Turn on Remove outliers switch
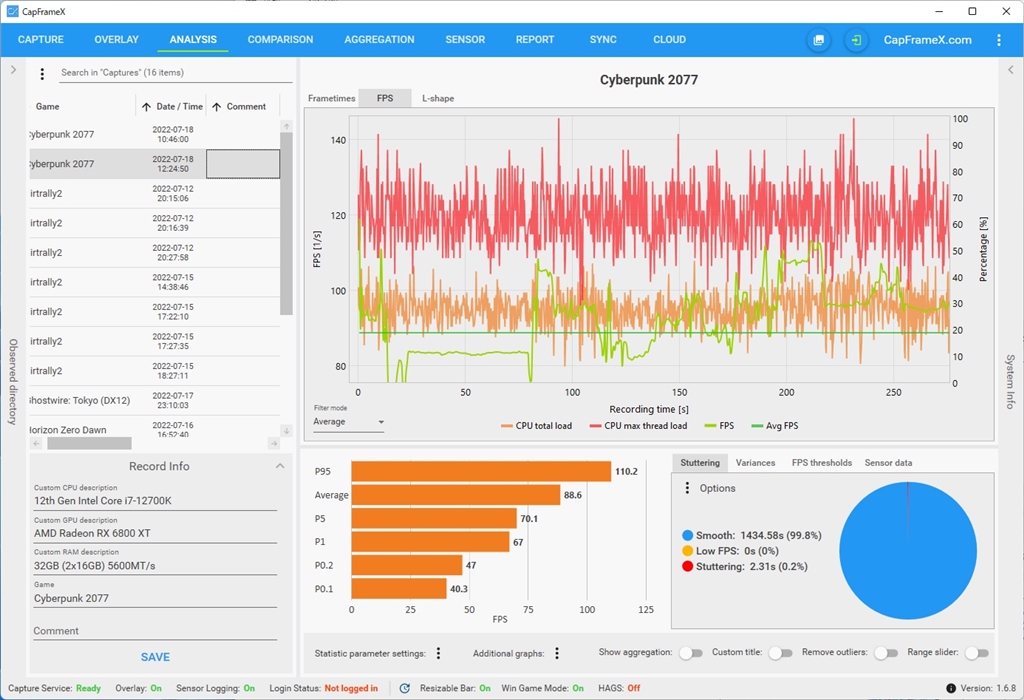 click(x=885, y=653)
